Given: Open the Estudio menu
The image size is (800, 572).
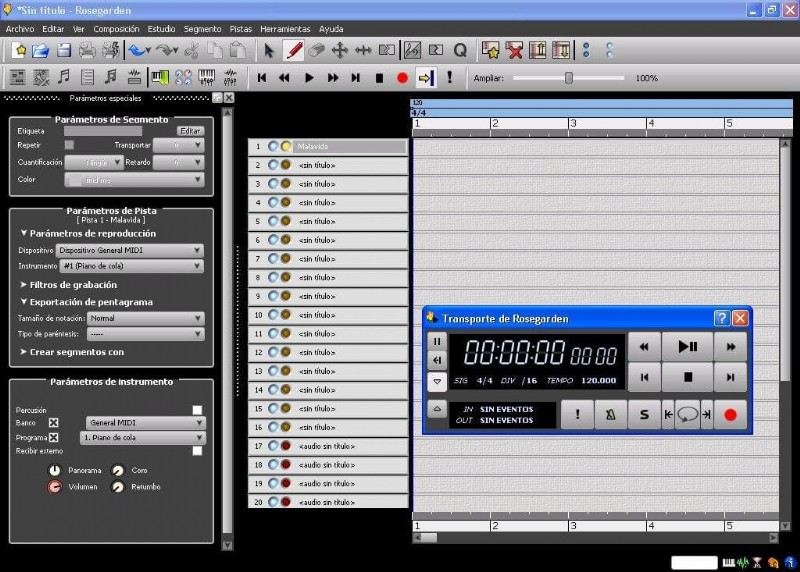Looking at the screenshot, I should [161, 29].
